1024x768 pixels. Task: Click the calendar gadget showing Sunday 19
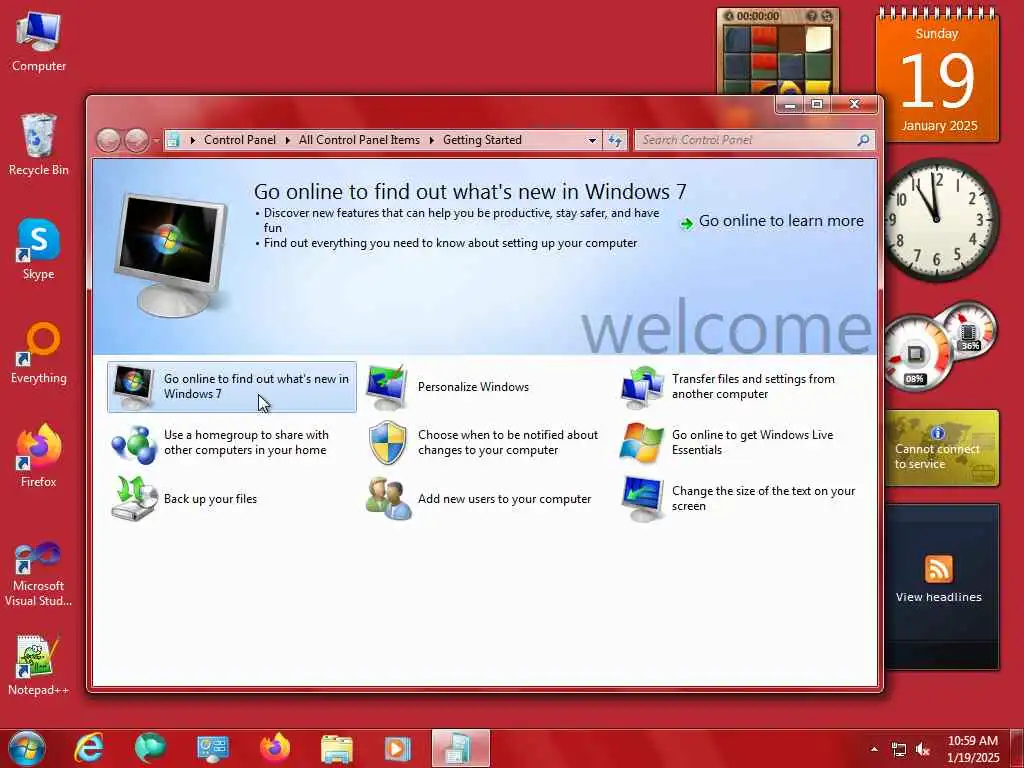(x=937, y=76)
